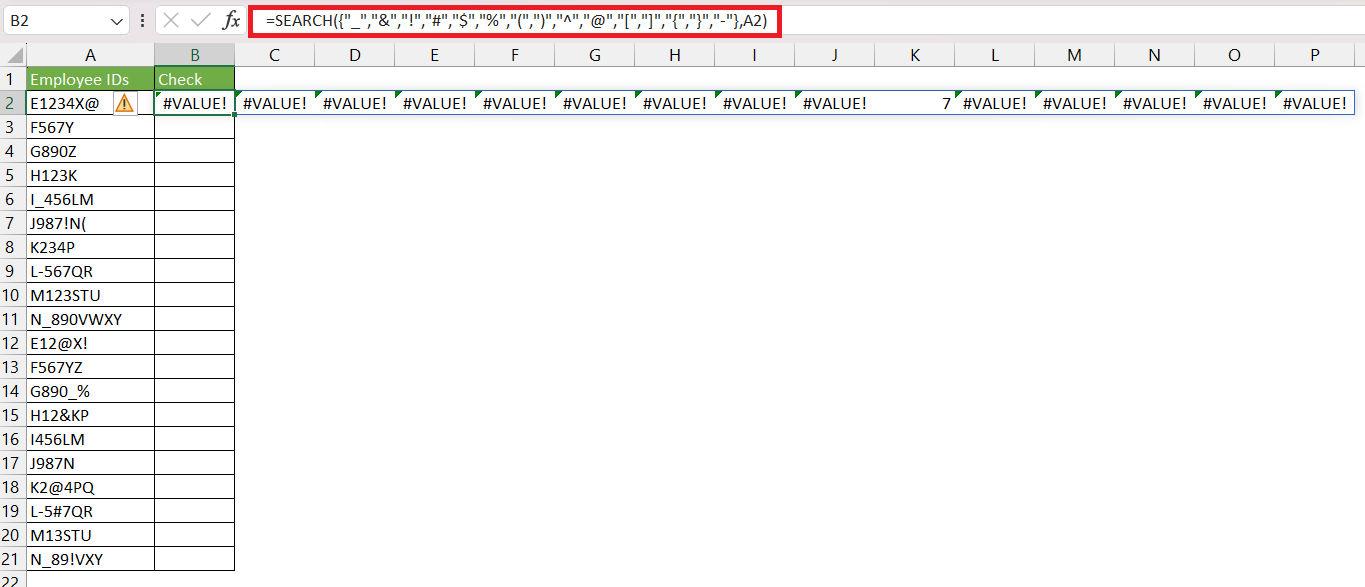
Task: Select the #VALUE! cell in column G
Action: [595, 103]
